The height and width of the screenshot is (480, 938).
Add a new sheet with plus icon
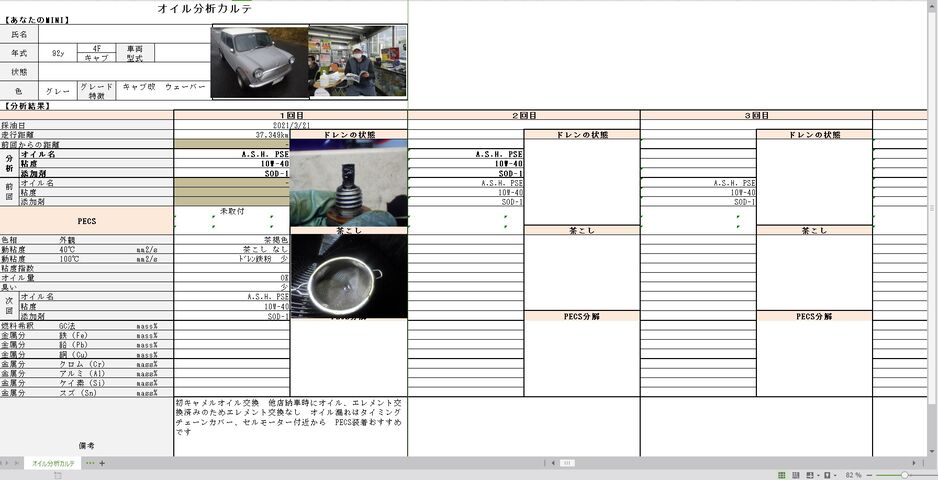point(102,463)
